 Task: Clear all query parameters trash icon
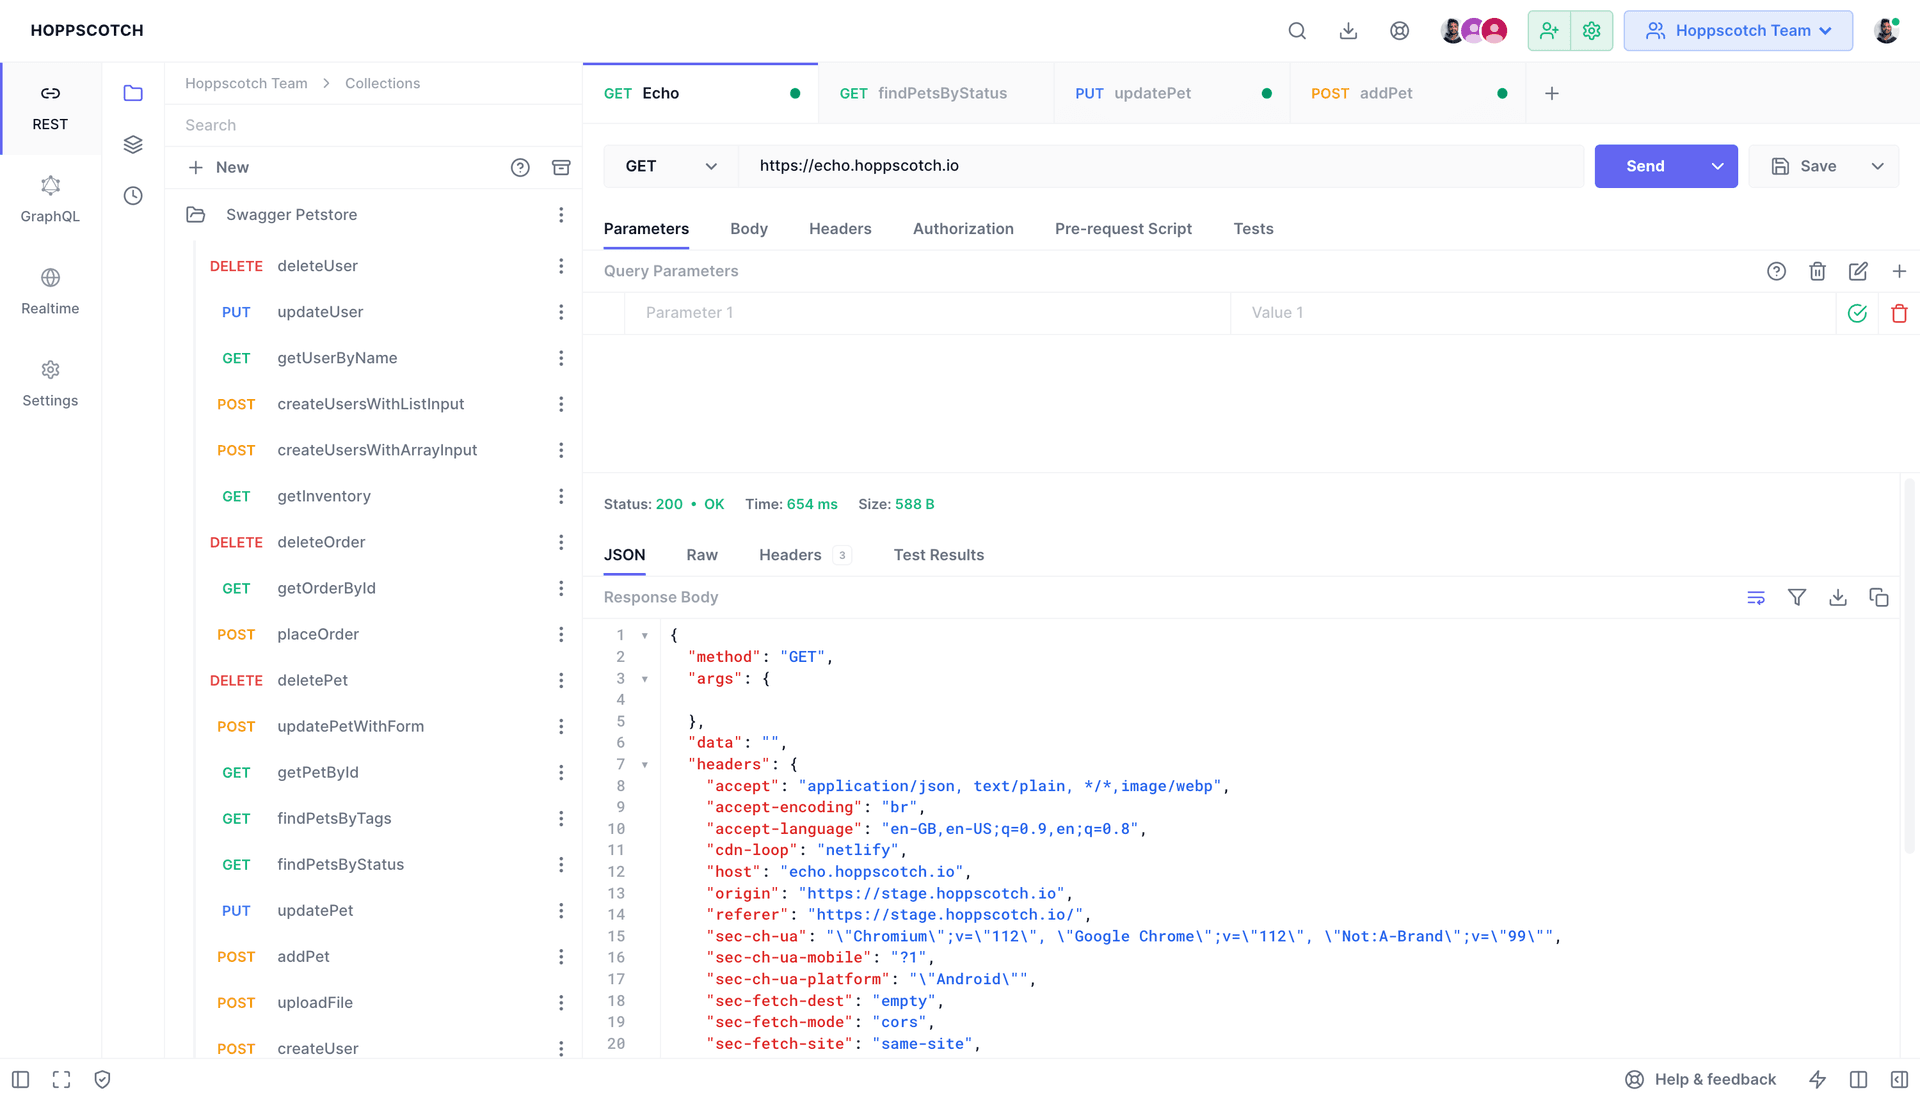[x=1817, y=271]
